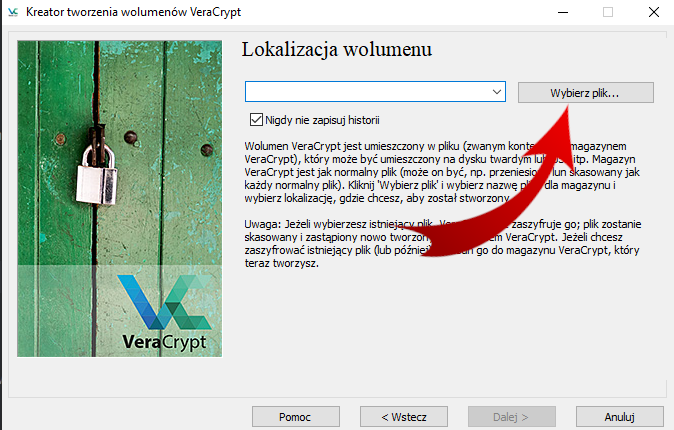The image size is (674, 430).
Task: Click the Pomoc help button
Action: click(x=296, y=417)
